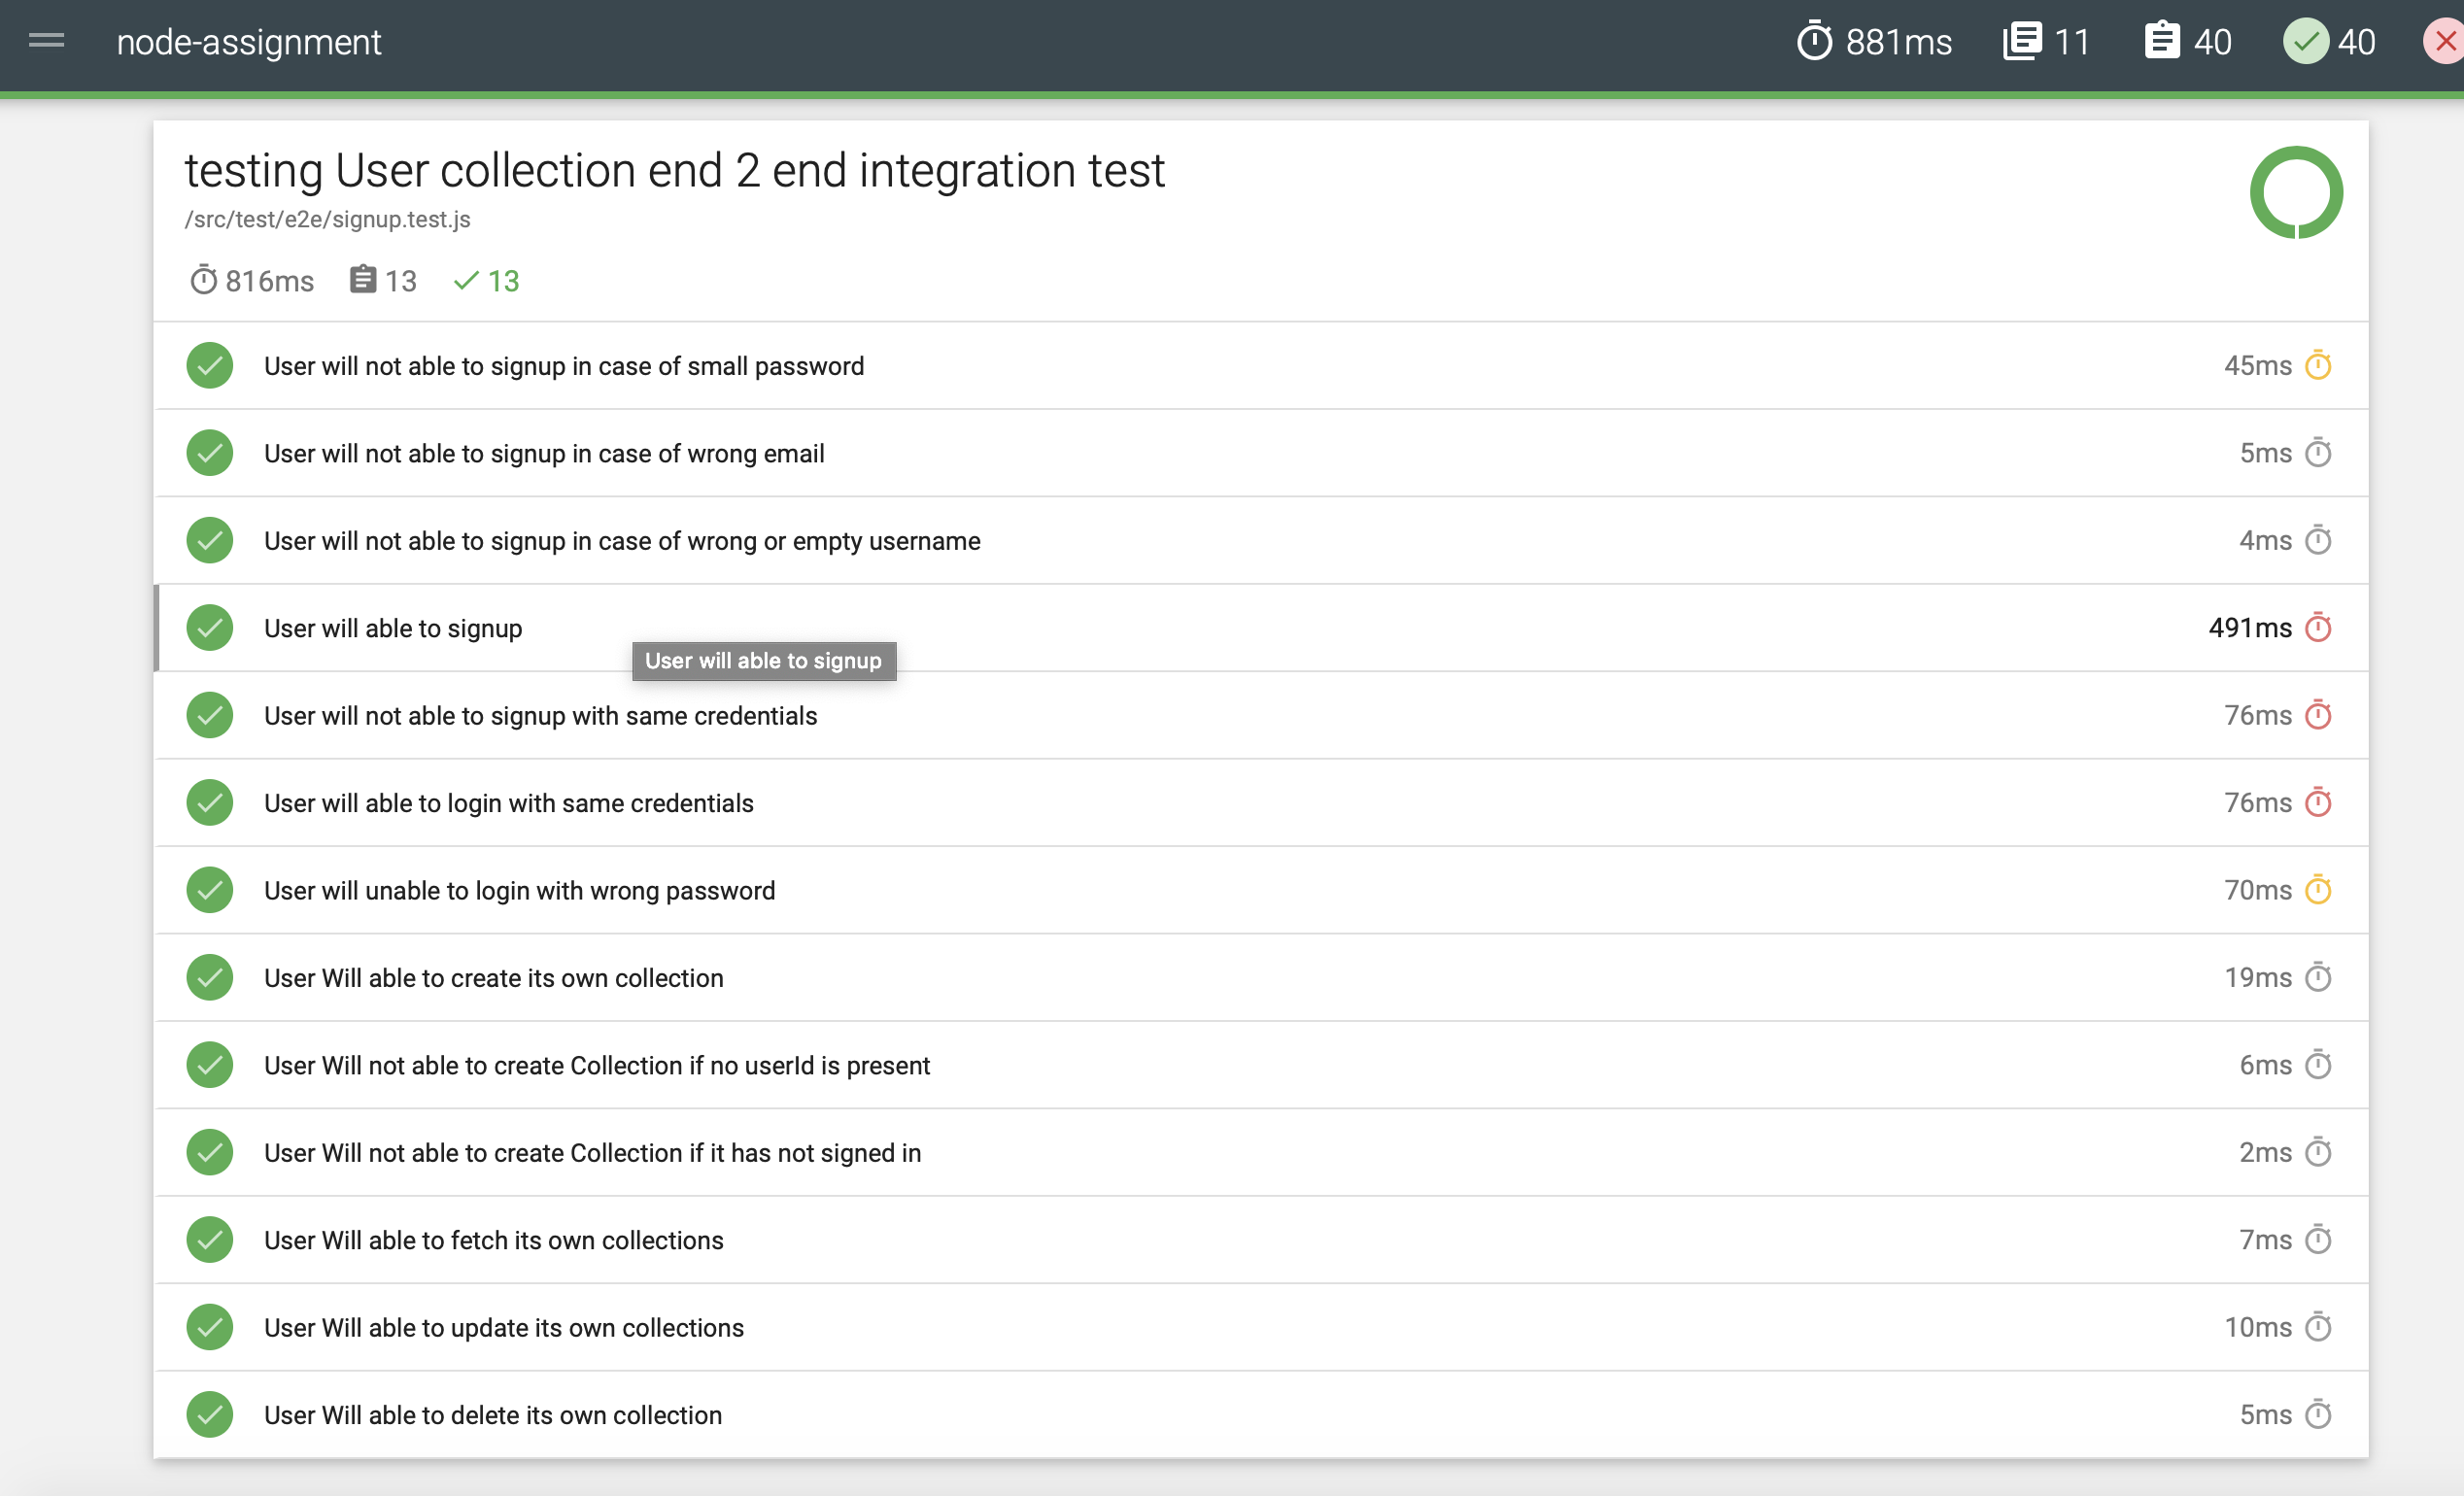Click the red failed X icon in header
The image size is (2464, 1496).
click(x=2445, y=42)
